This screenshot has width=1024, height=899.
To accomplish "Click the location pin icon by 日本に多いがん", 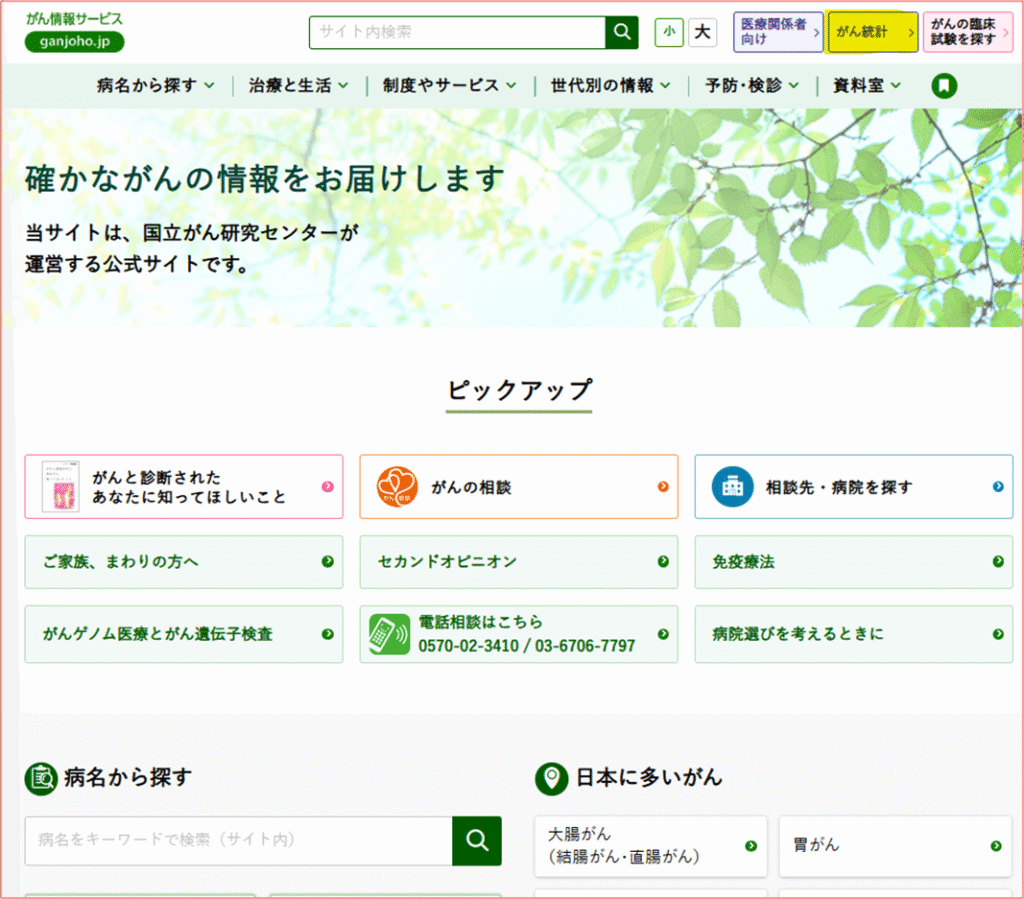I will click(551, 778).
